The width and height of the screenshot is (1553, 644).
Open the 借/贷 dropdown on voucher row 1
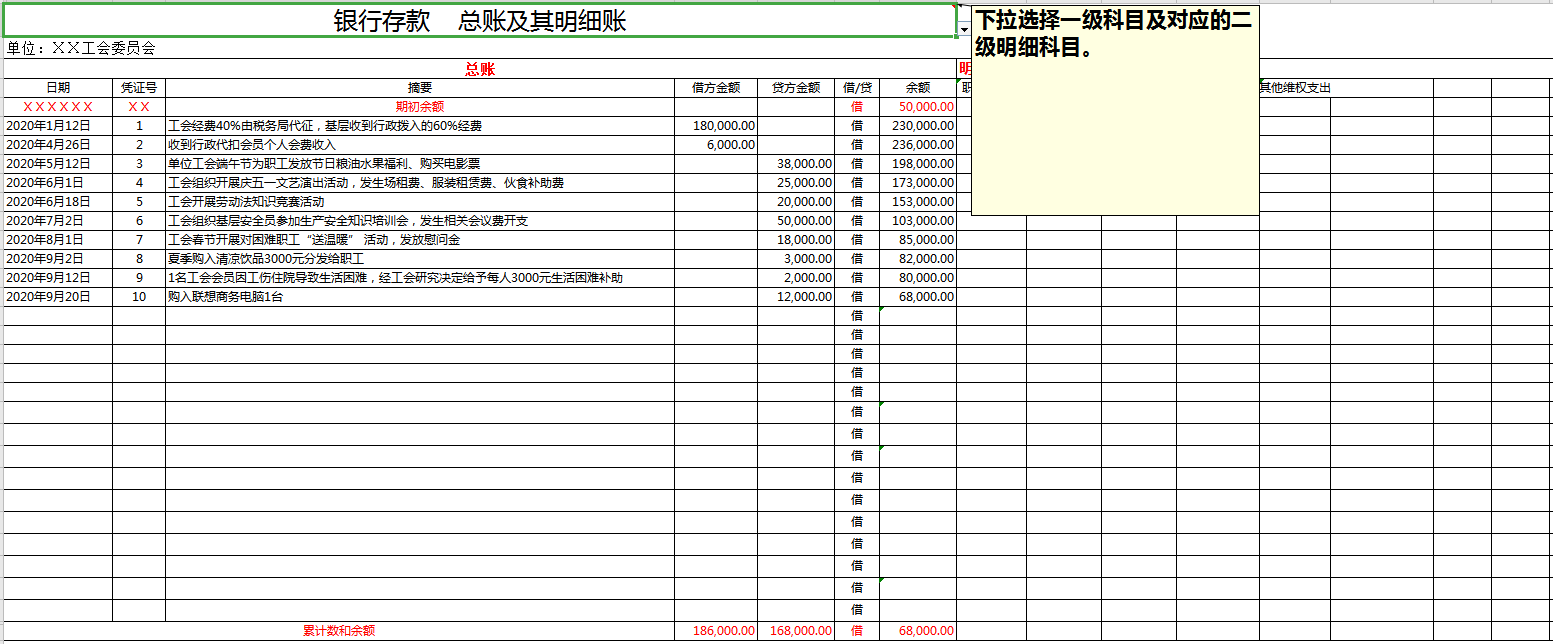(x=856, y=126)
